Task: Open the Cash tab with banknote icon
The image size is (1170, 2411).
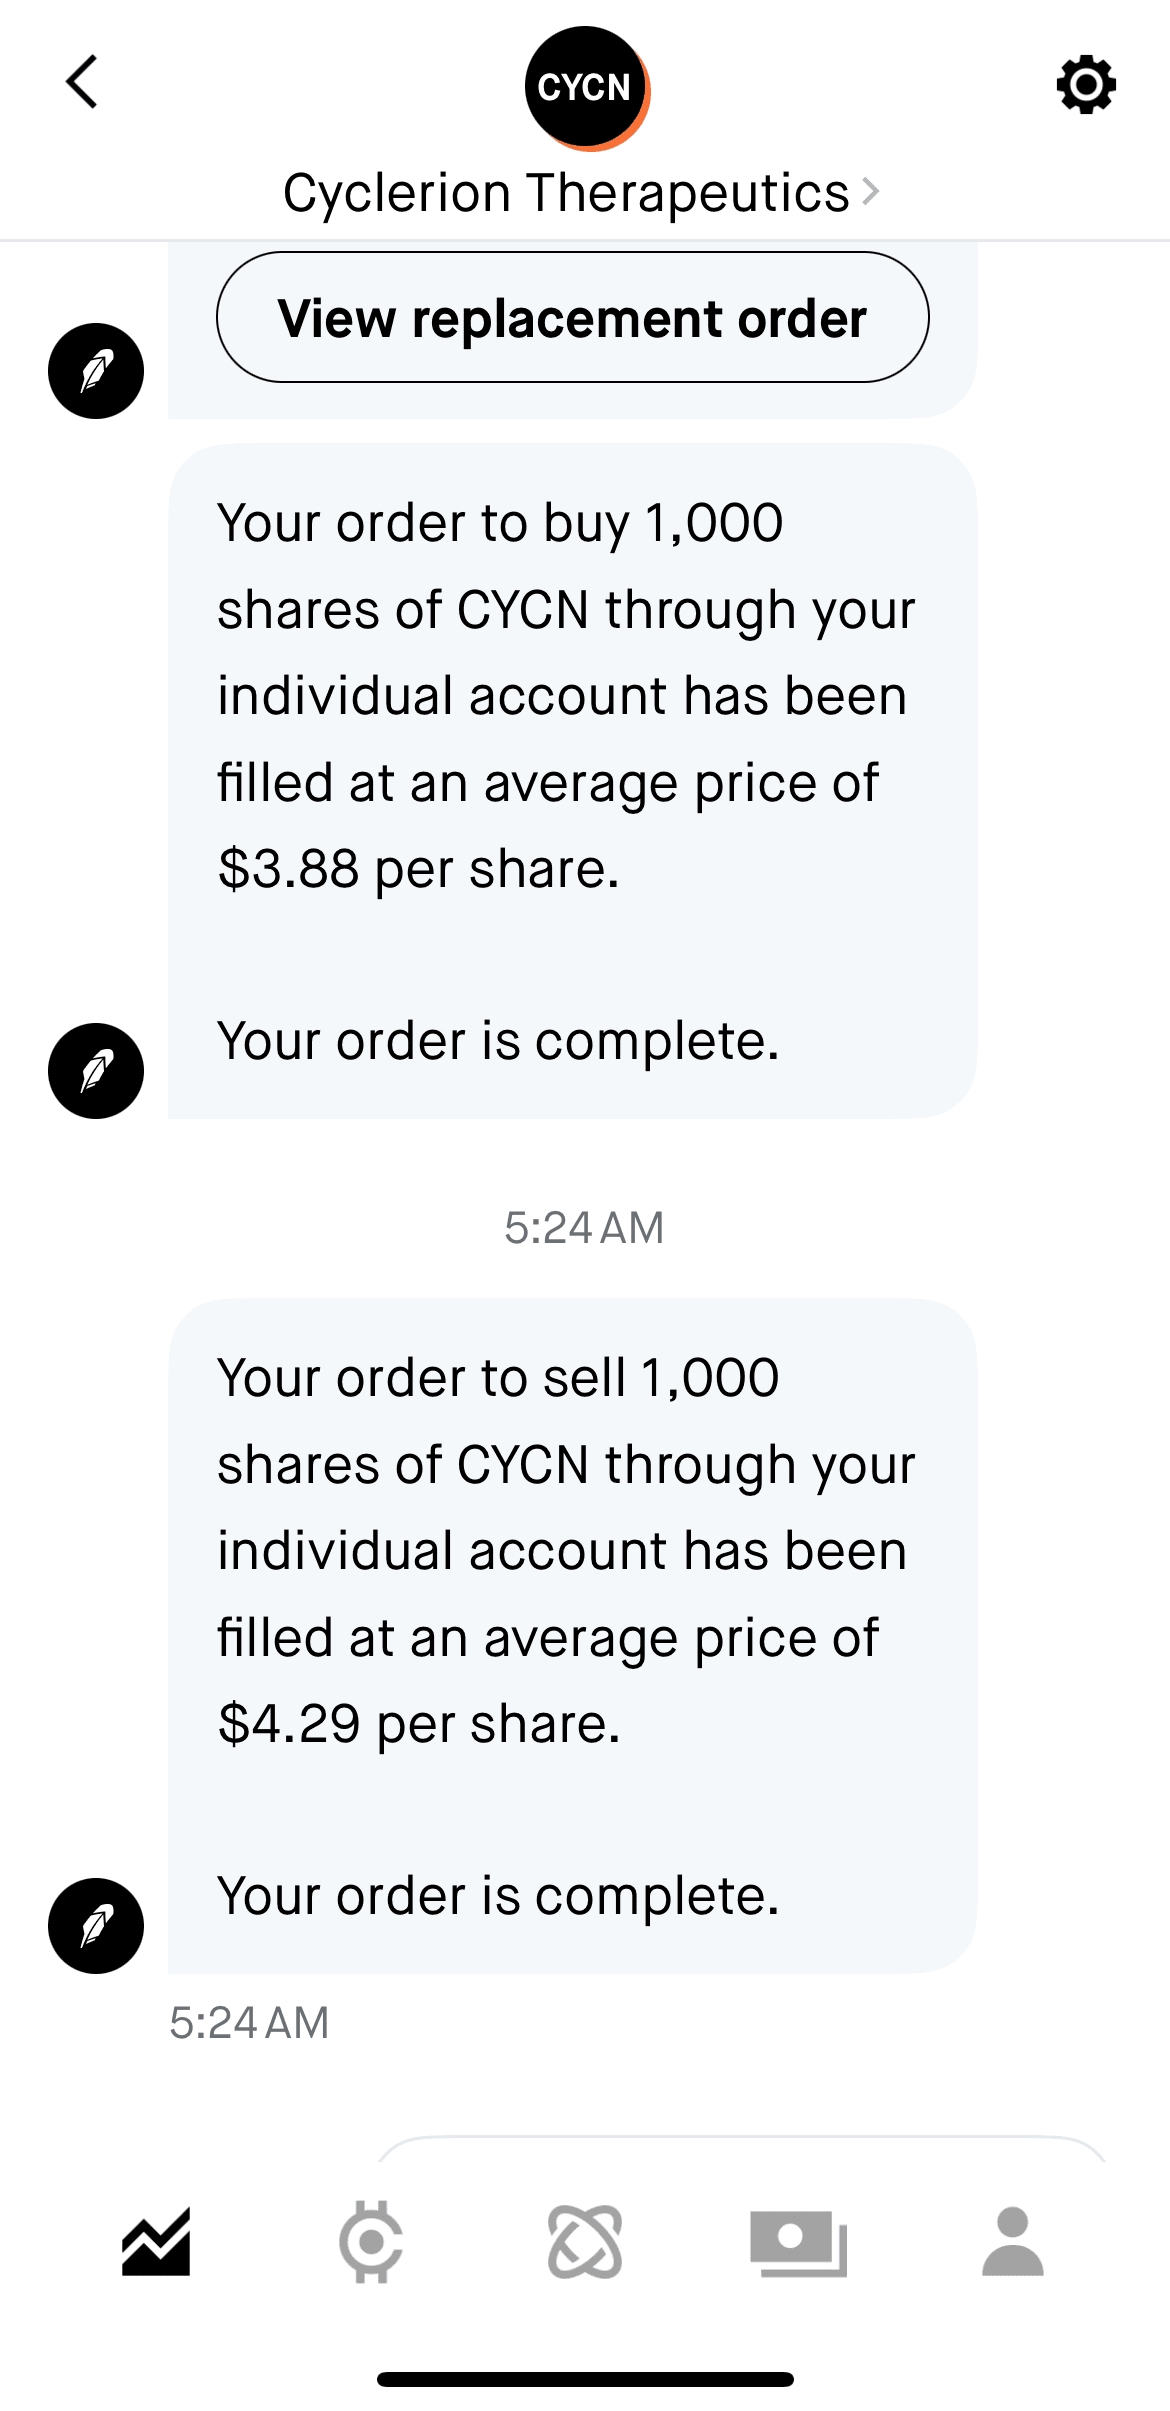Action: [x=798, y=2242]
